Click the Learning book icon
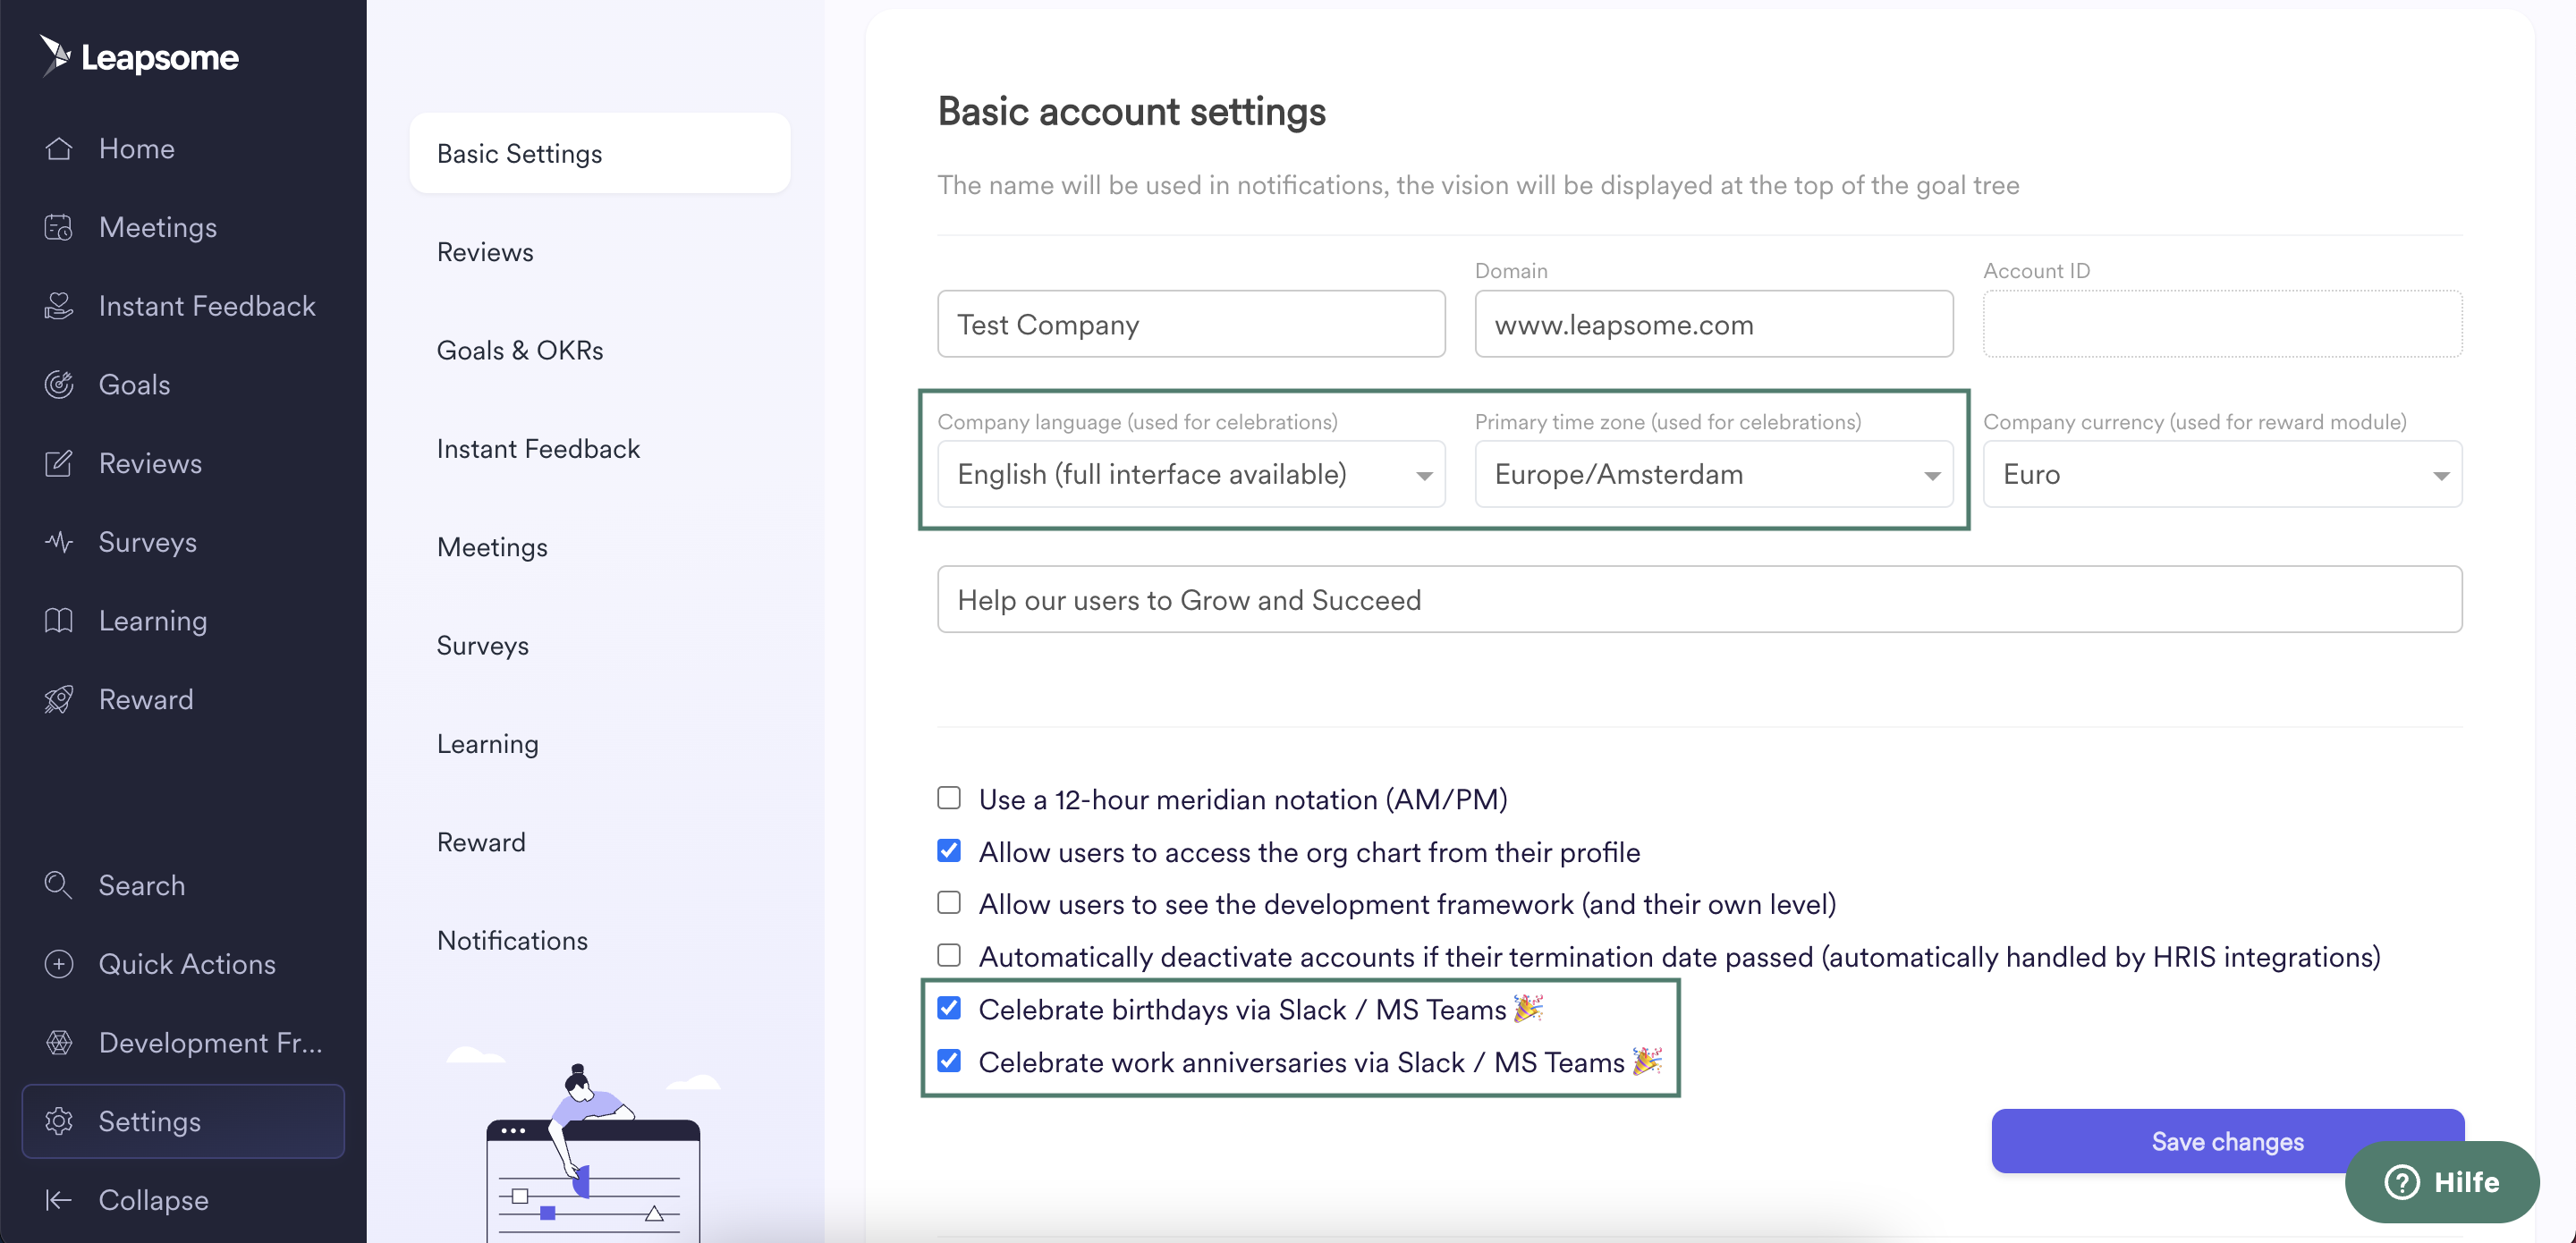Image resolution: width=2576 pixels, height=1243 pixels. pyautogui.click(x=59, y=620)
